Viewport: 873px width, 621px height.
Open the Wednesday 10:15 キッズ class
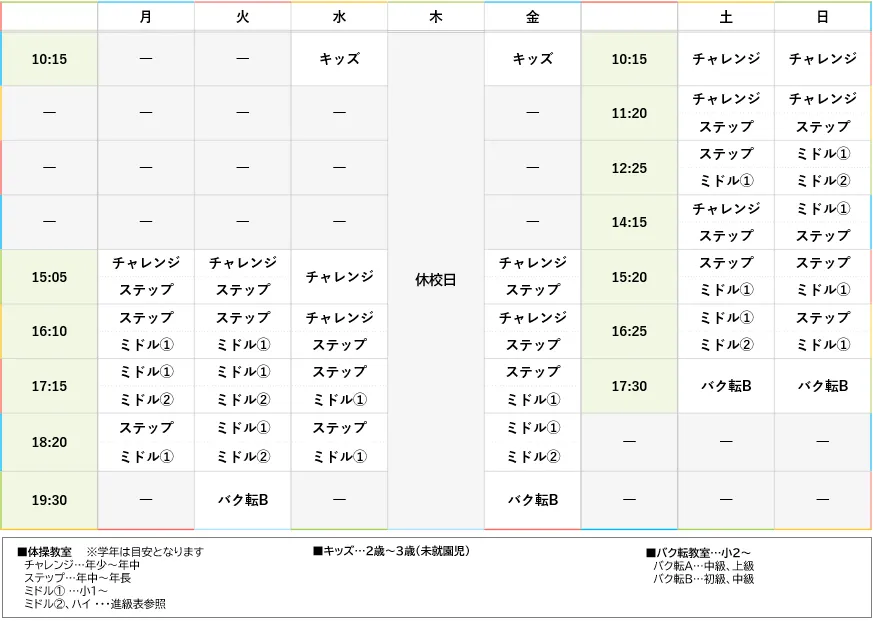pyautogui.click(x=339, y=59)
